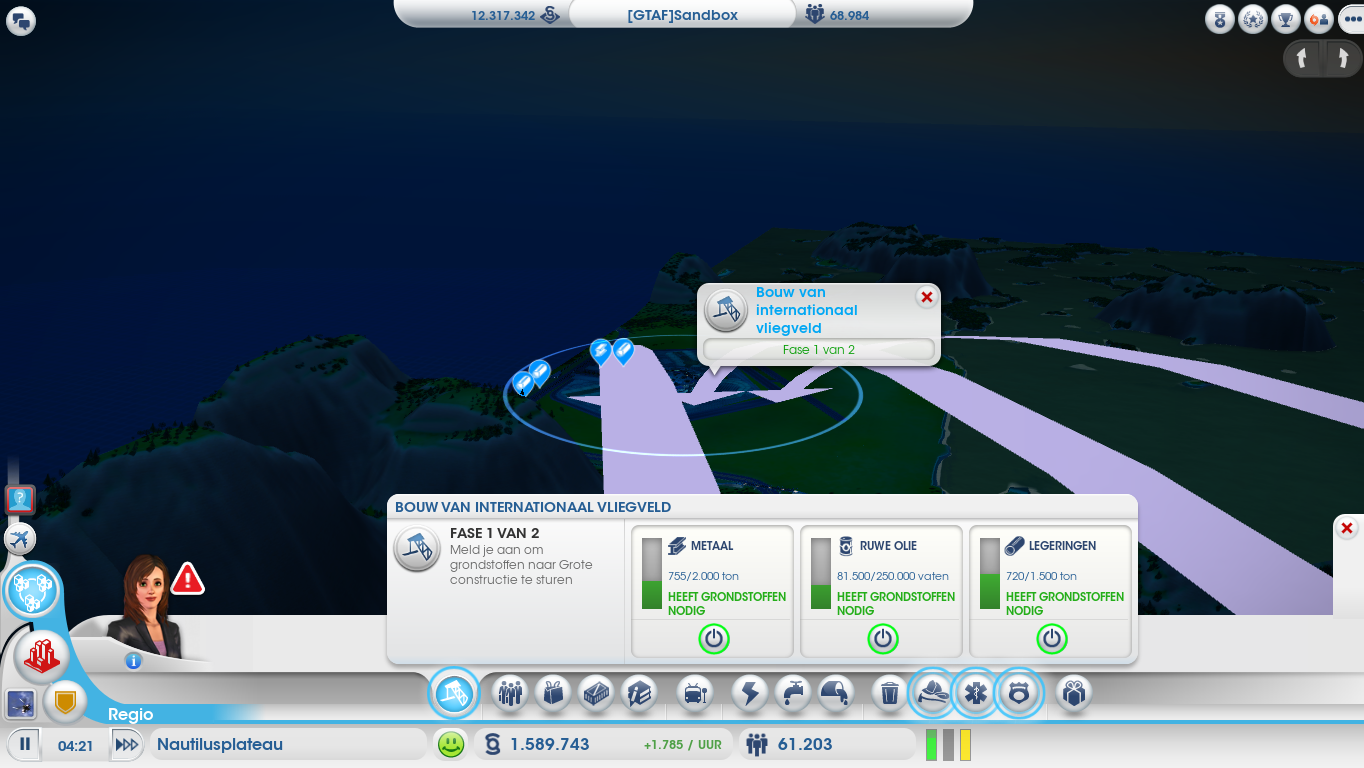1364x768 pixels.
Task: Toggle Metaal resource shipment power button
Action: [713, 638]
